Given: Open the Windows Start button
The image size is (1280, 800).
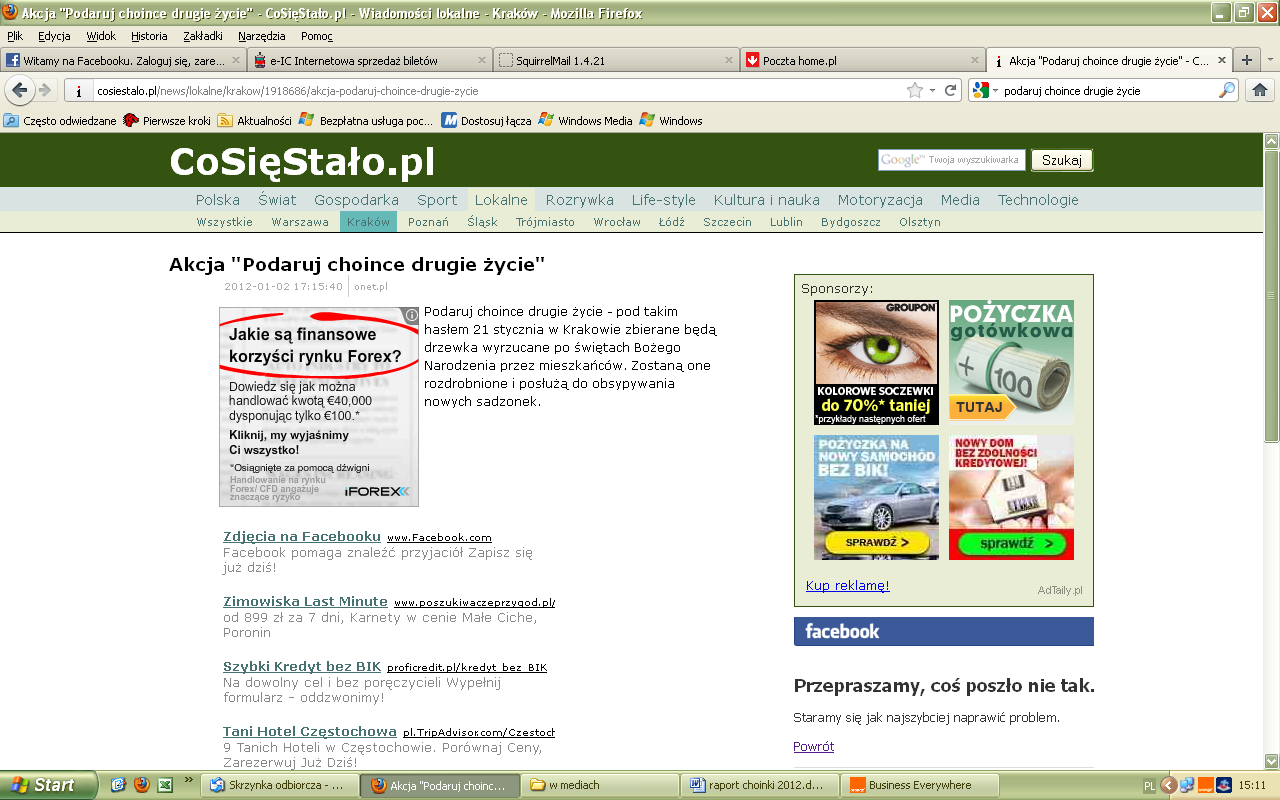Looking at the screenshot, I should click(x=48, y=785).
